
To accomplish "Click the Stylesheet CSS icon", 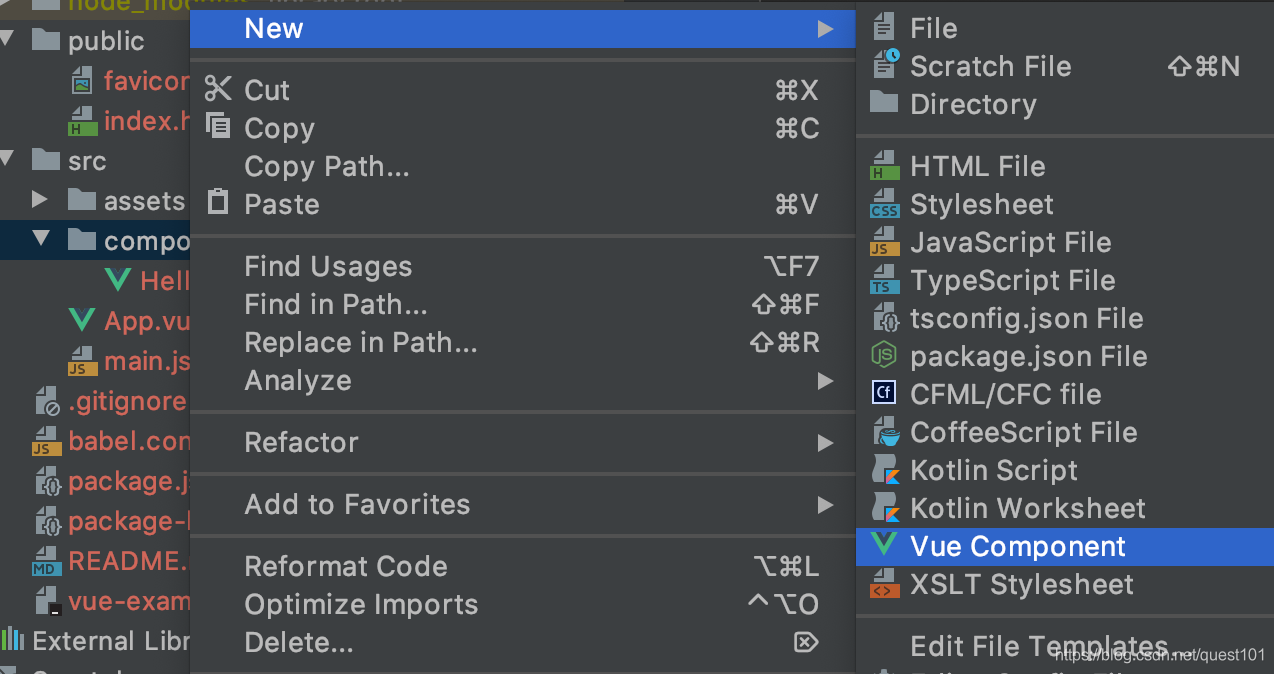I will (x=884, y=204).
